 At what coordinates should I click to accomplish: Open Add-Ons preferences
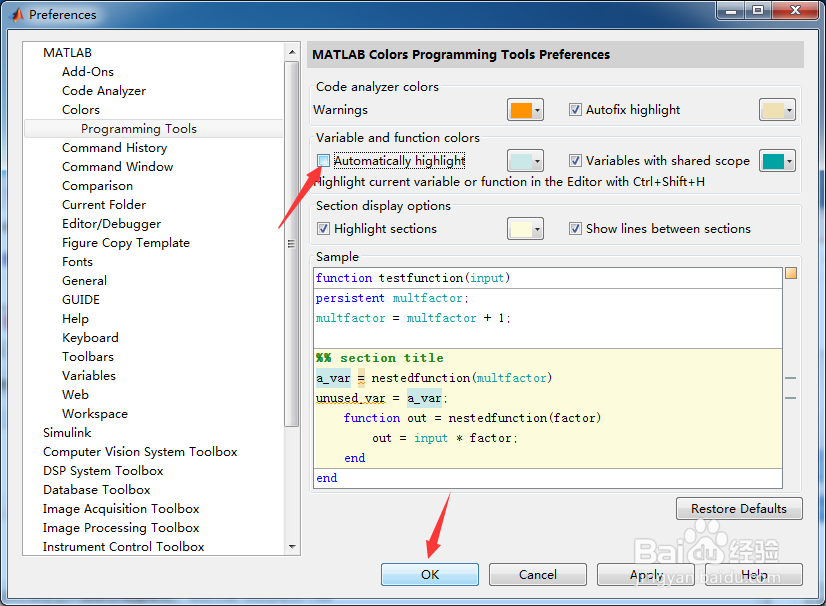coord(88,72)
